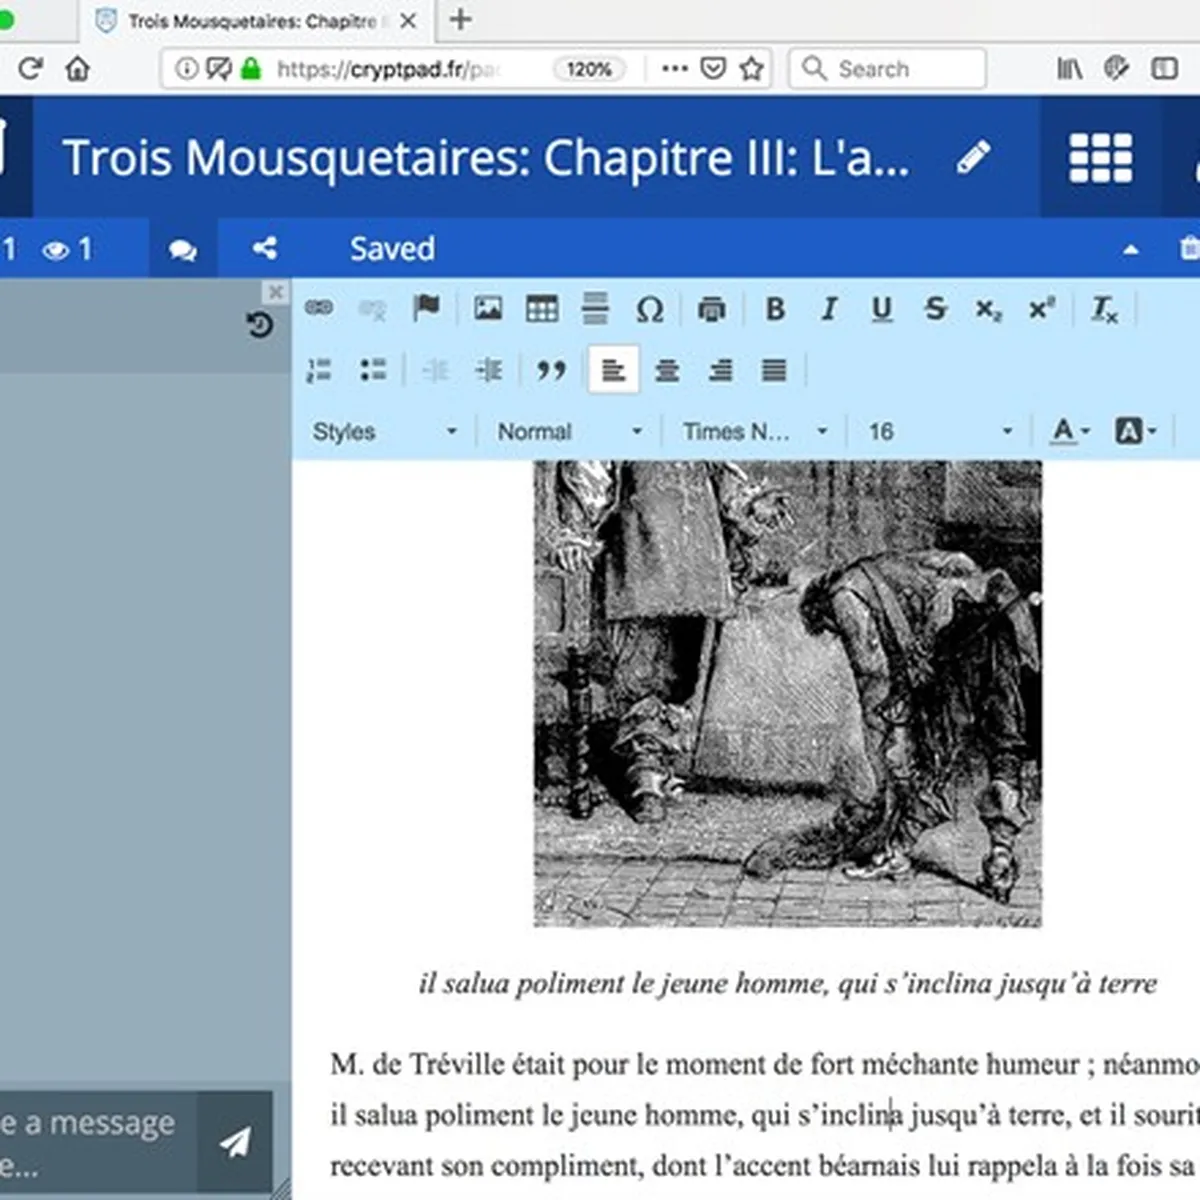
Task: Open a new browser tab
Action: click(460, 19)
